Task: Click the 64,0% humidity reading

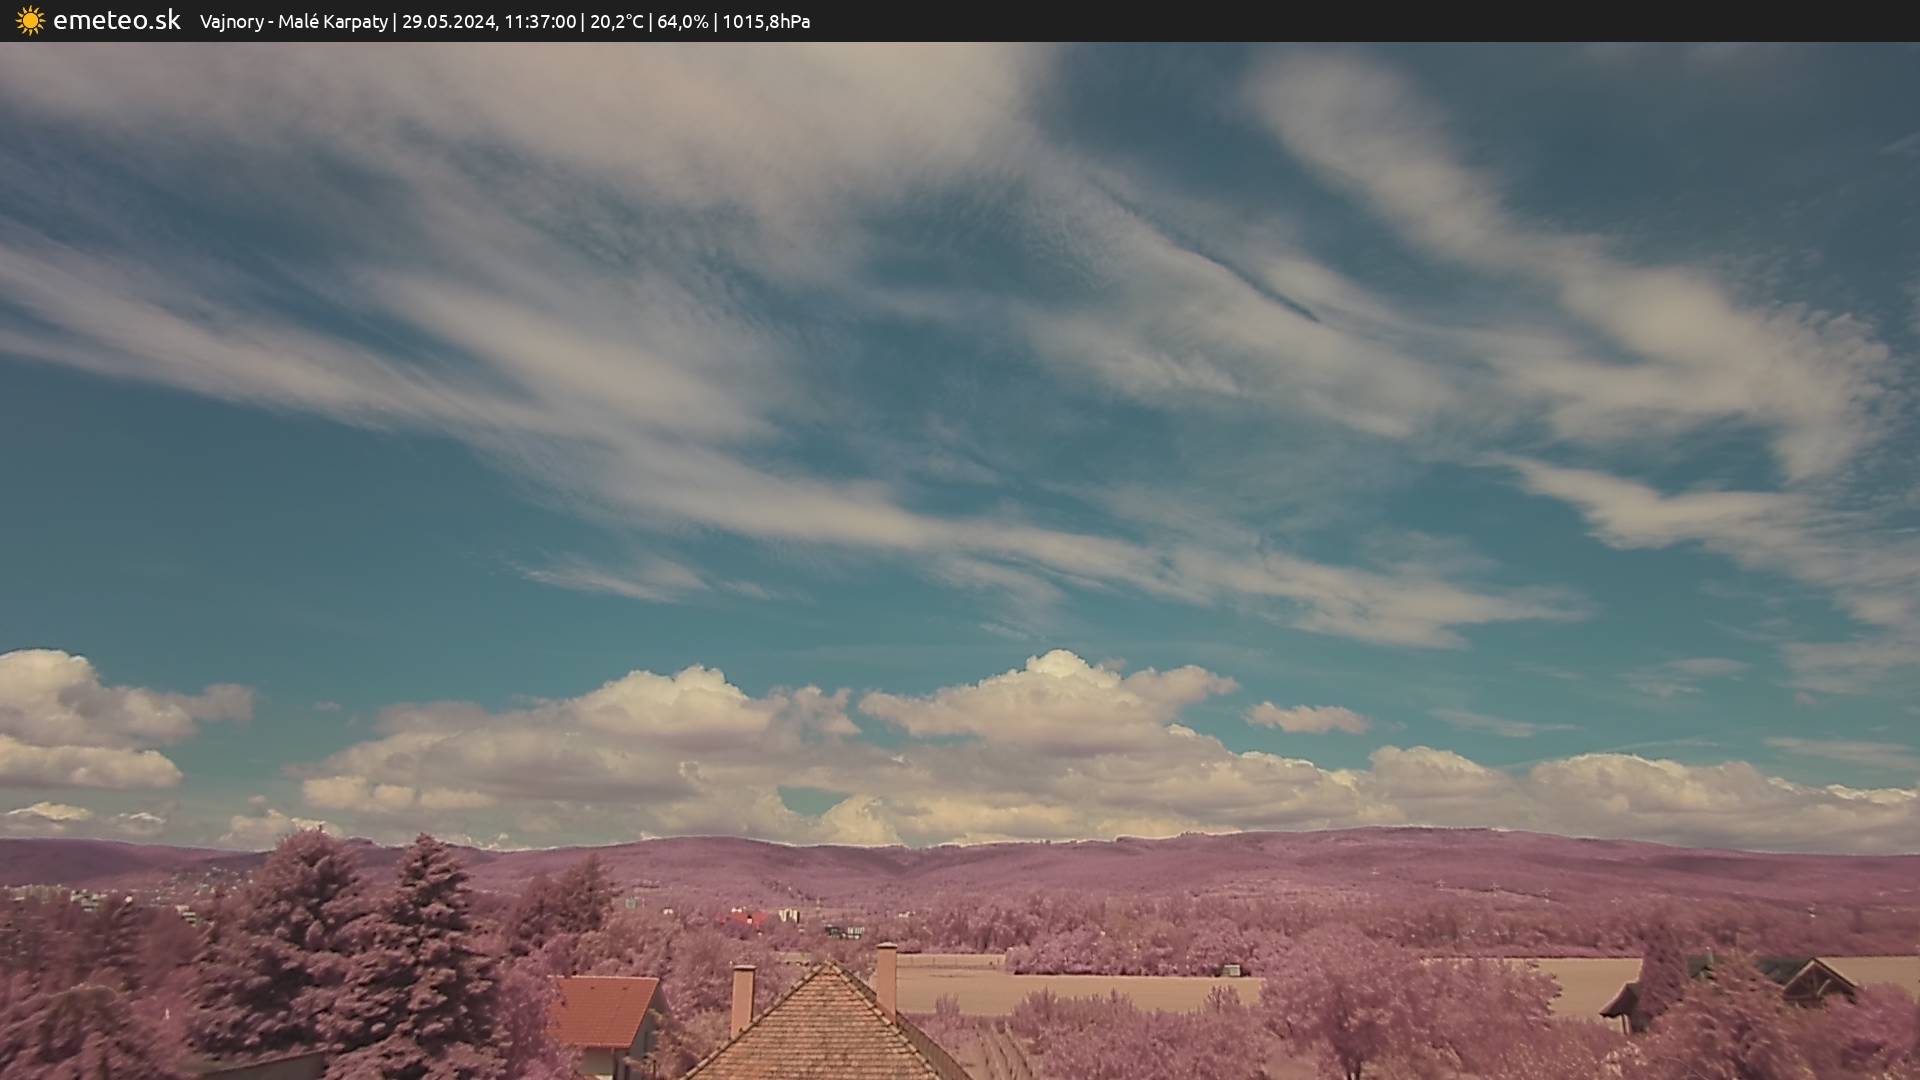Action: (x=682, y=22)
